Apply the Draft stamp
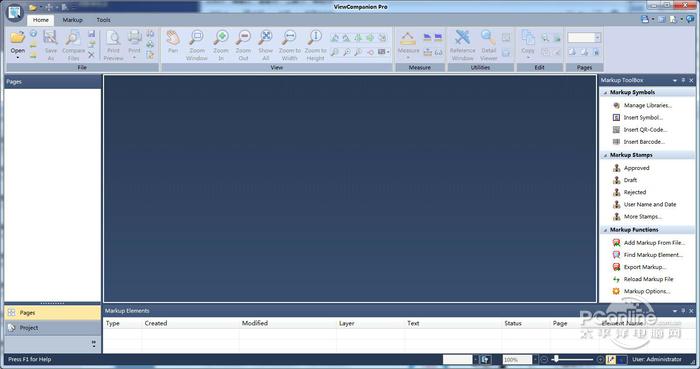 pos(630,180)
